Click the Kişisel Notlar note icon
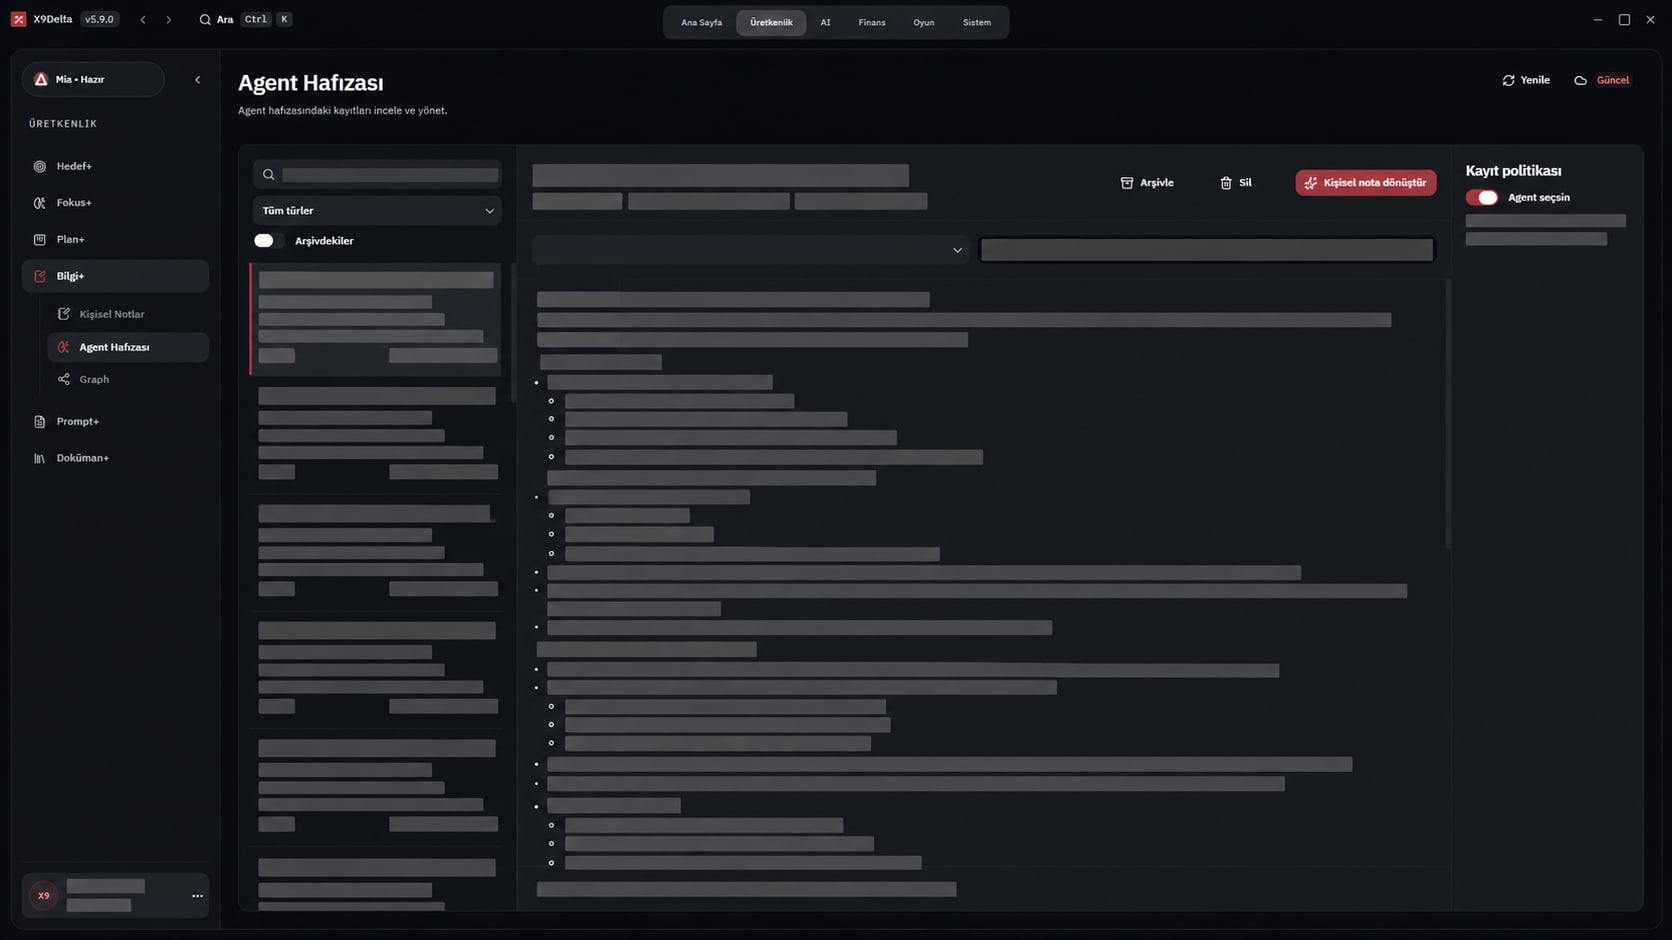This screenshot has height=940, width=1672. click(x=64, y=314)
